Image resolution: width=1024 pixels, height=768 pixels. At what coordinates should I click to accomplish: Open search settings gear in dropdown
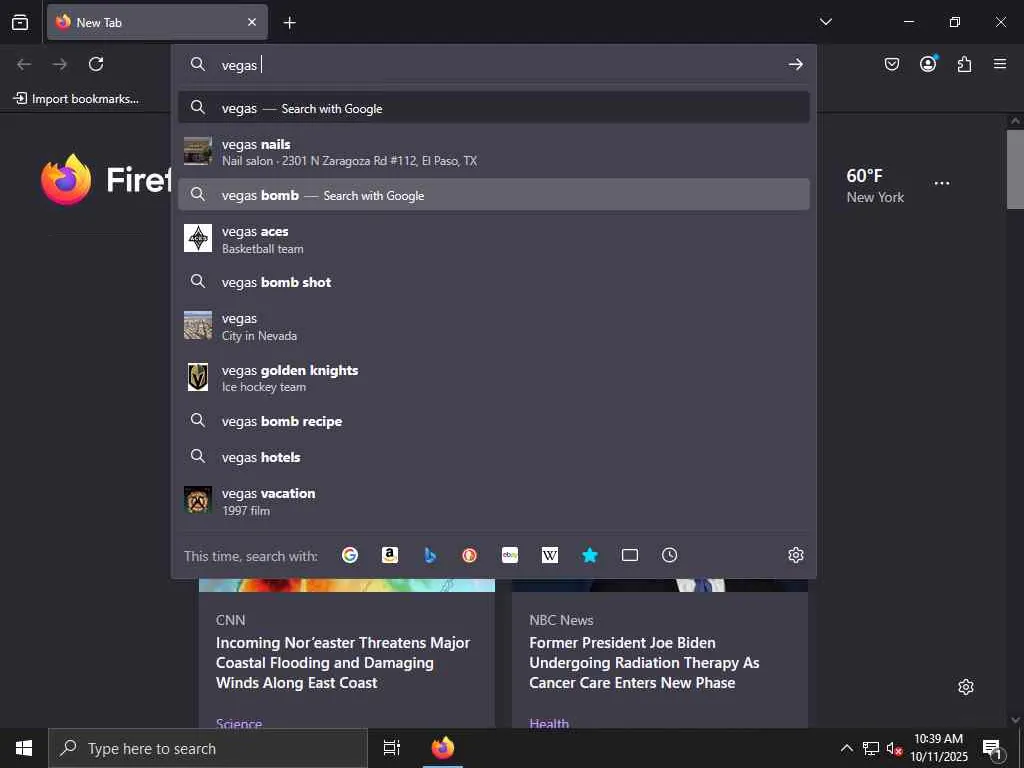[795, 555]
